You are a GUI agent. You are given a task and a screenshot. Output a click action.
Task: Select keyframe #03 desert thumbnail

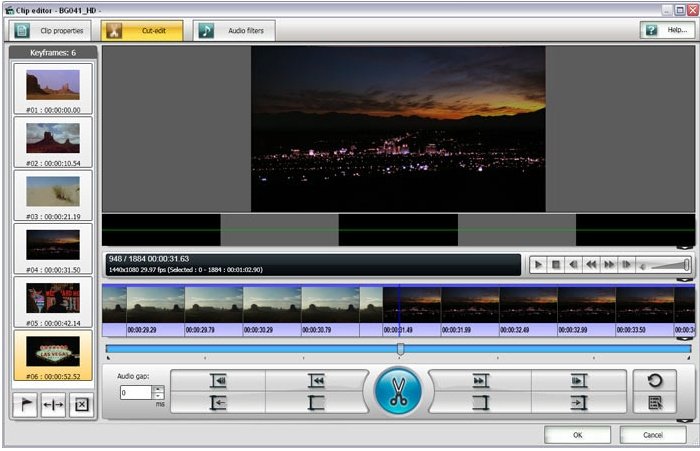(x=53, y=191)
